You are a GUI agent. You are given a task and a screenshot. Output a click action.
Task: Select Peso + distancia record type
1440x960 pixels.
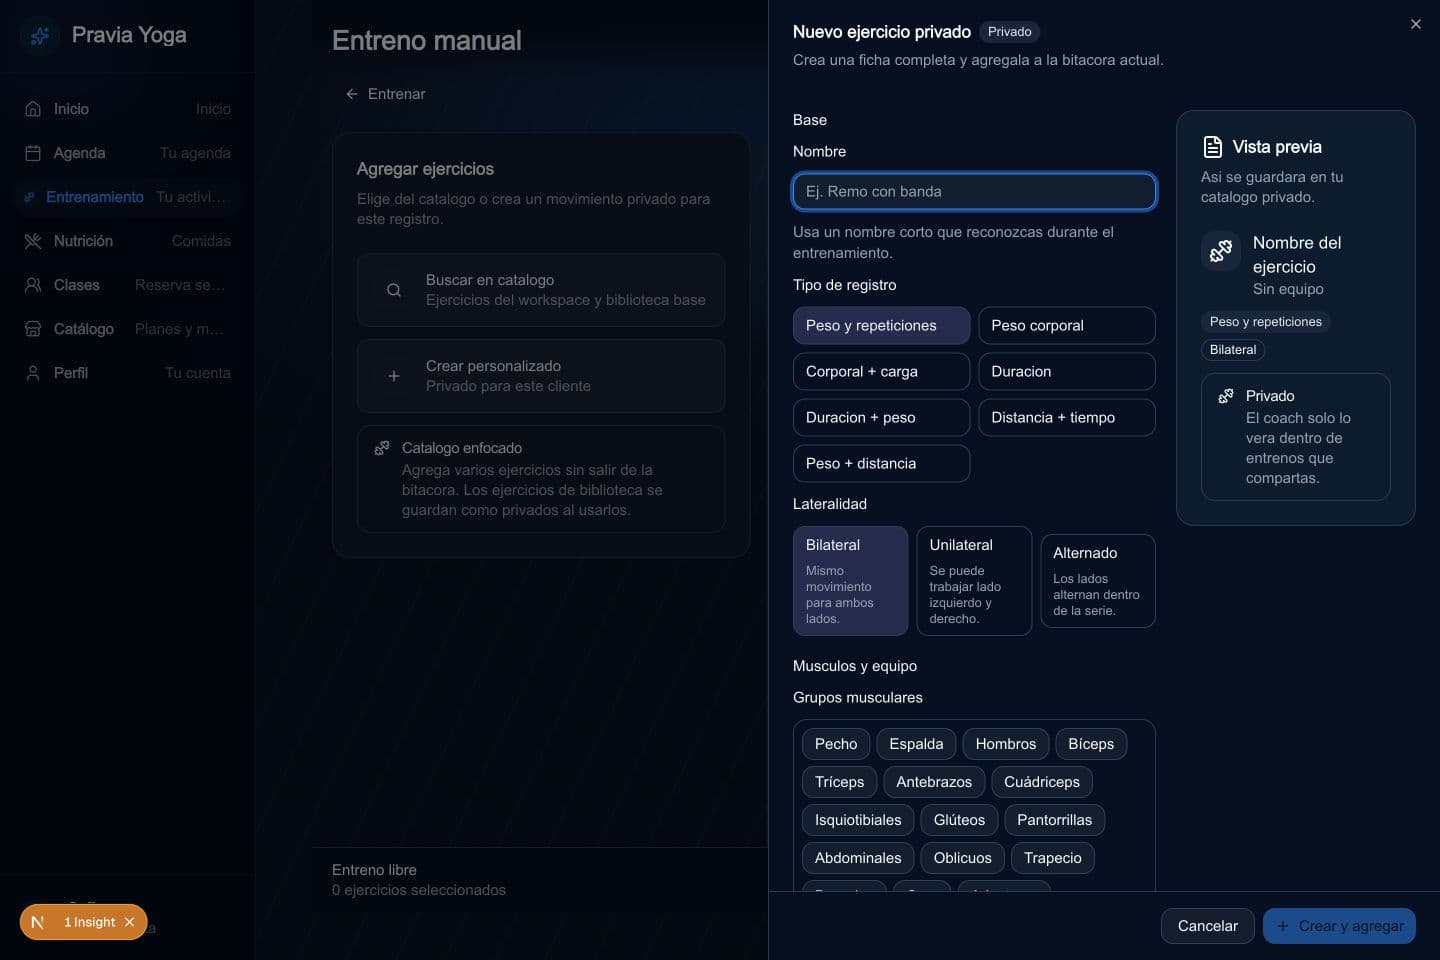(881, 464)
